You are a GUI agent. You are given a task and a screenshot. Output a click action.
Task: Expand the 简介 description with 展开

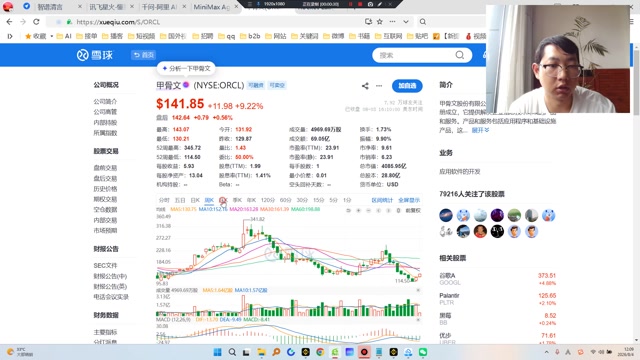(x=480, y=130)
